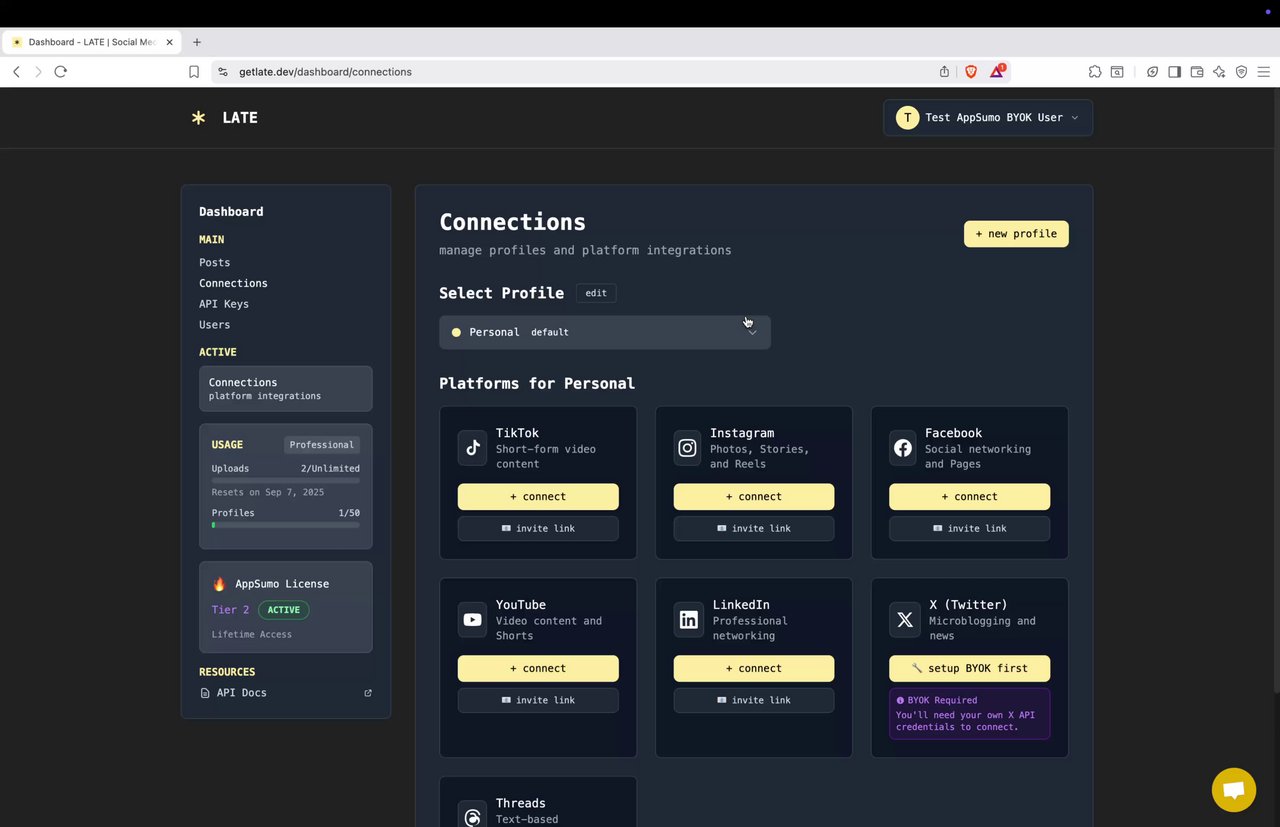Bookmark this page using the bookmark icon
This screenshot has width=1280, height=827.
(194, 72)
